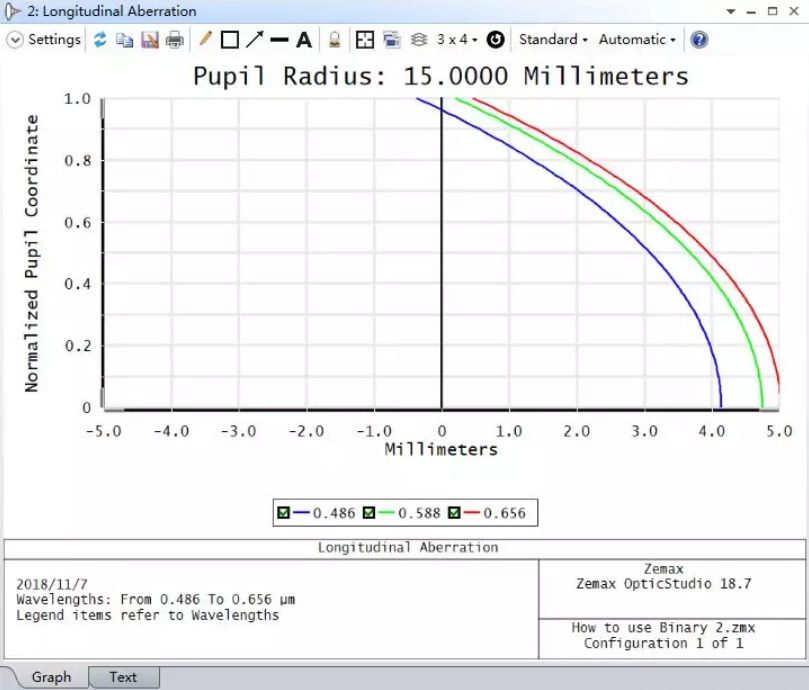Select the text annotation tool
This screenshot has width=809, height=690.
tap(304, 40)
